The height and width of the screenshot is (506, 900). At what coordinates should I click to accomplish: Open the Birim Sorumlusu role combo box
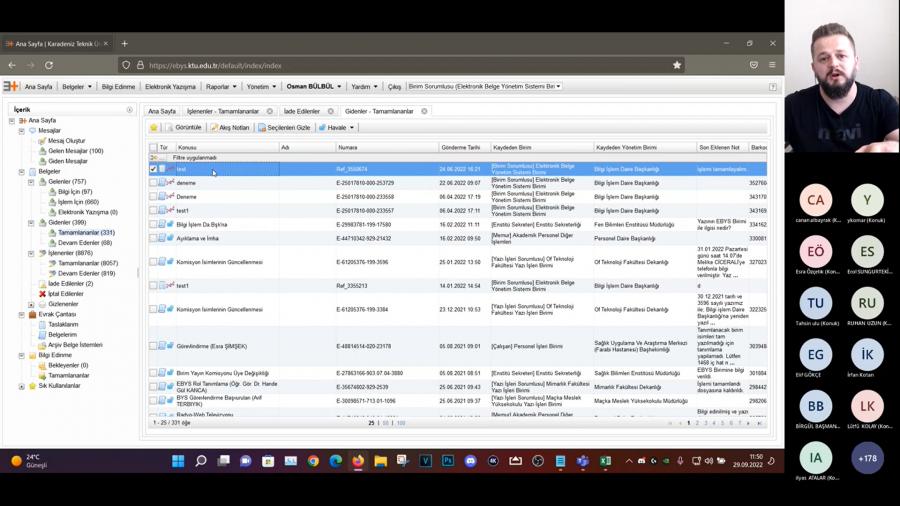[484, 87]
